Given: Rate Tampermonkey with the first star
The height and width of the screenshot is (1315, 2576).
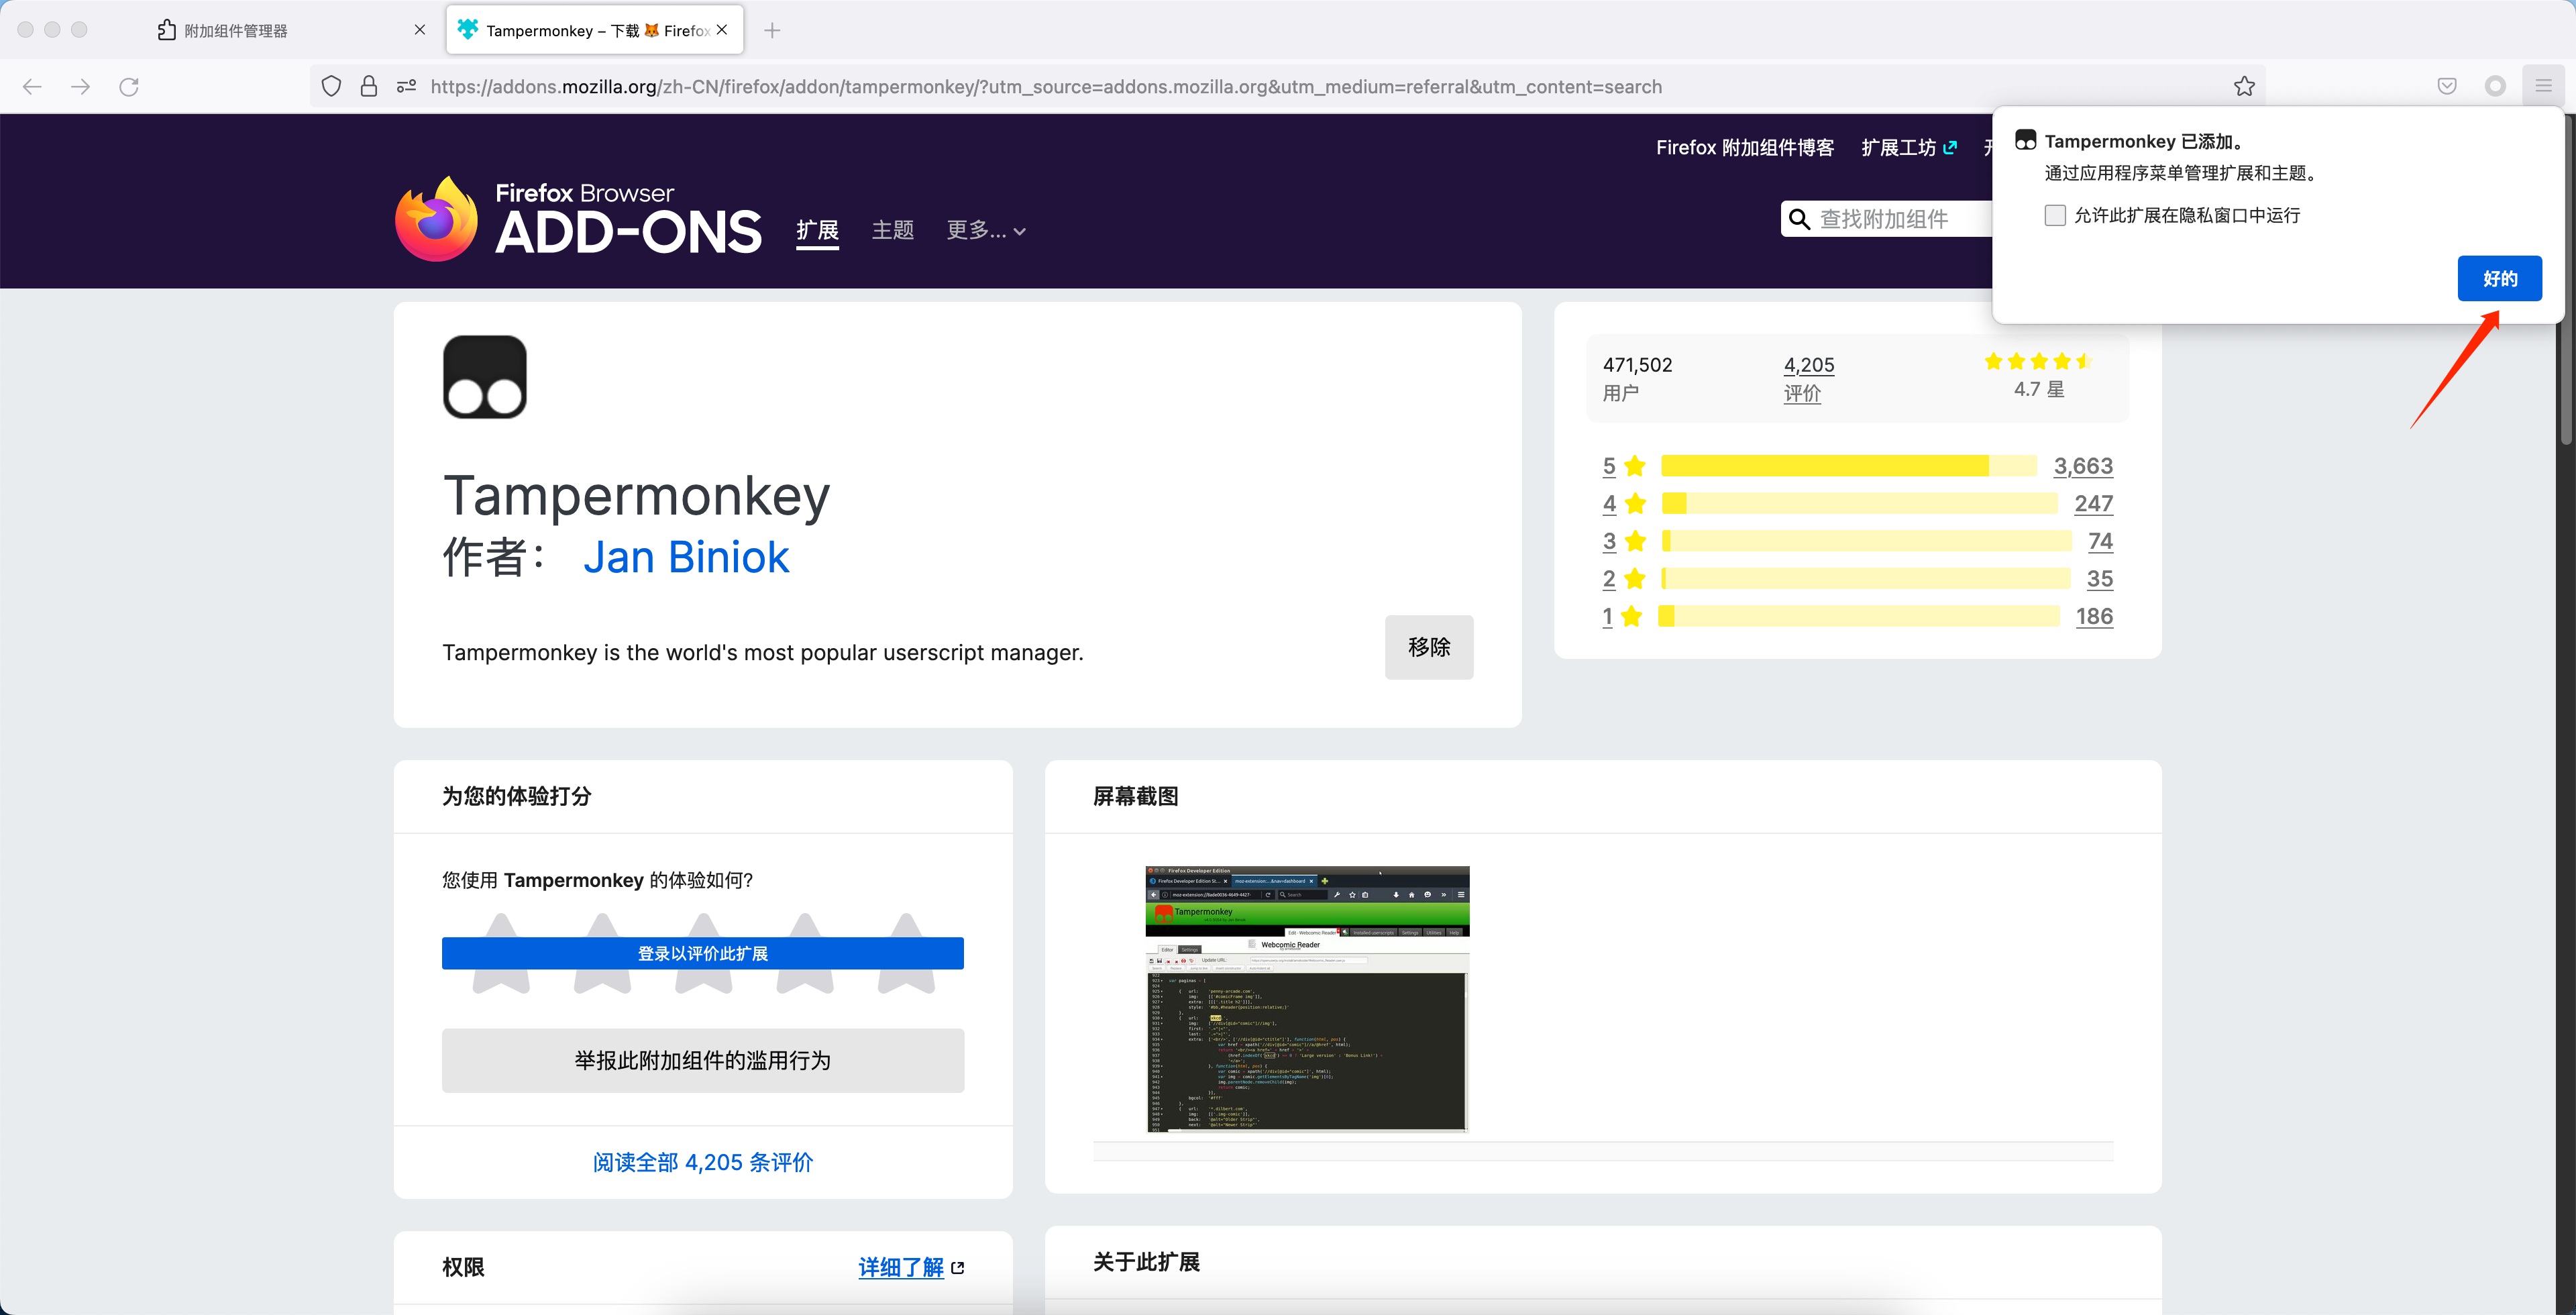Looking at the screenshot, I should tap(501, 953).
